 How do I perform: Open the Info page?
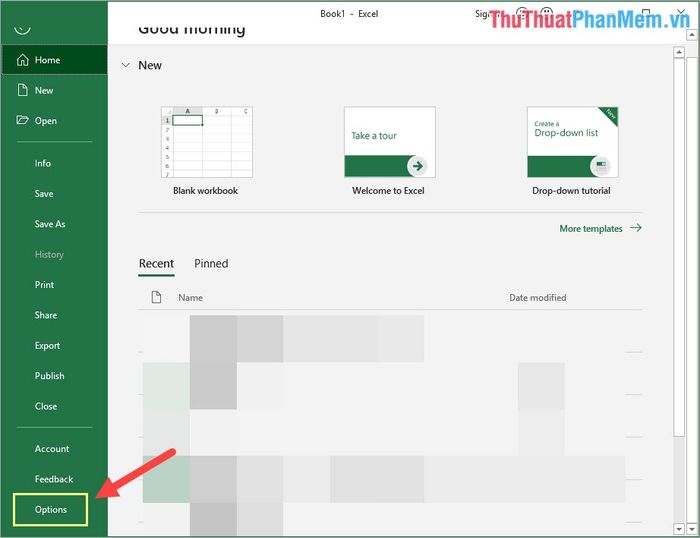tap(43, 163)
